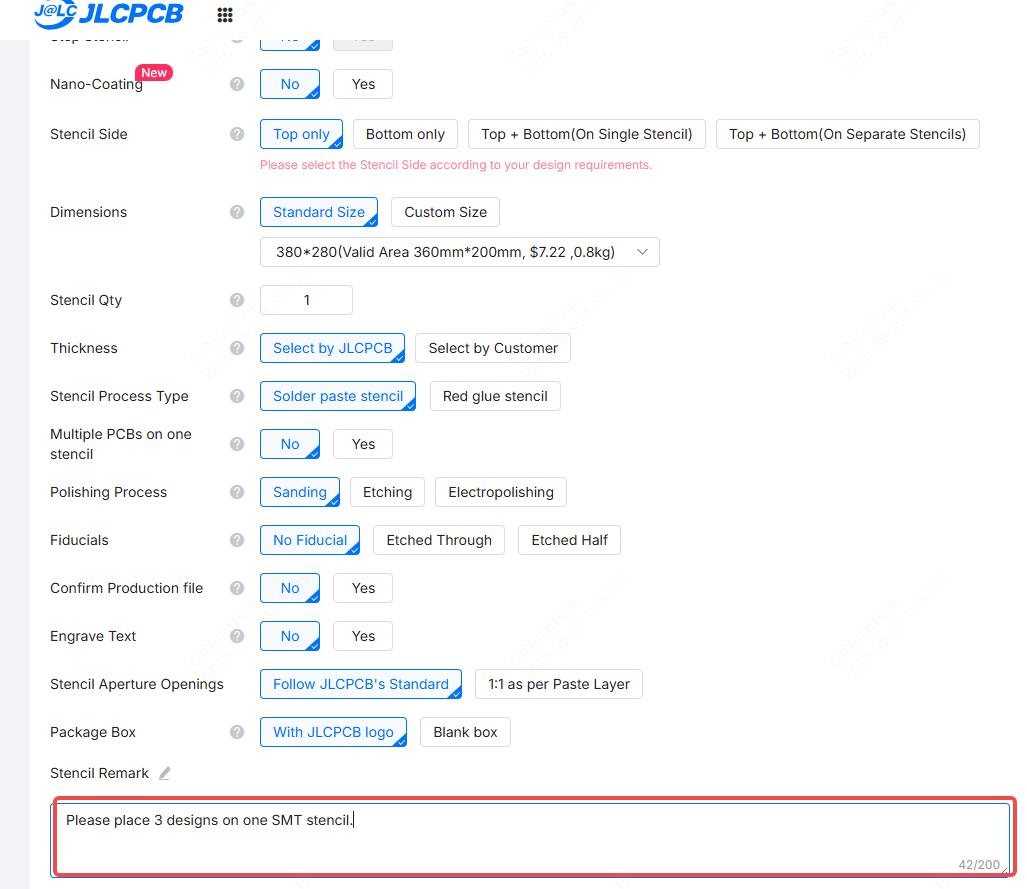Viewport: 1027px width, 889px height.
Task: Set Nano-Coating to Yes
Action: coord(363,85)
